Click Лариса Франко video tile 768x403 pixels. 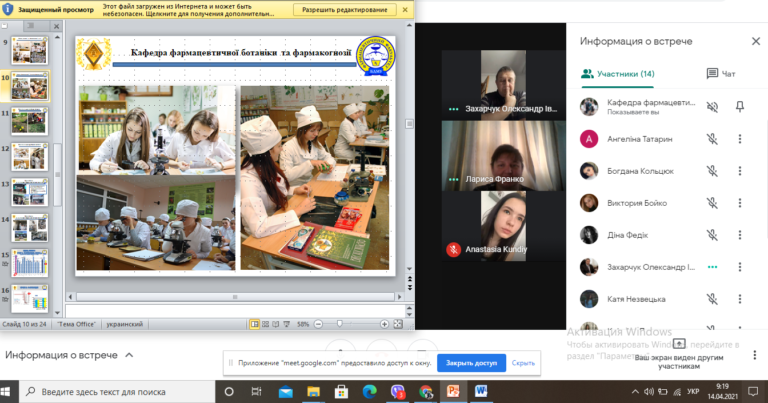(503, 156)
